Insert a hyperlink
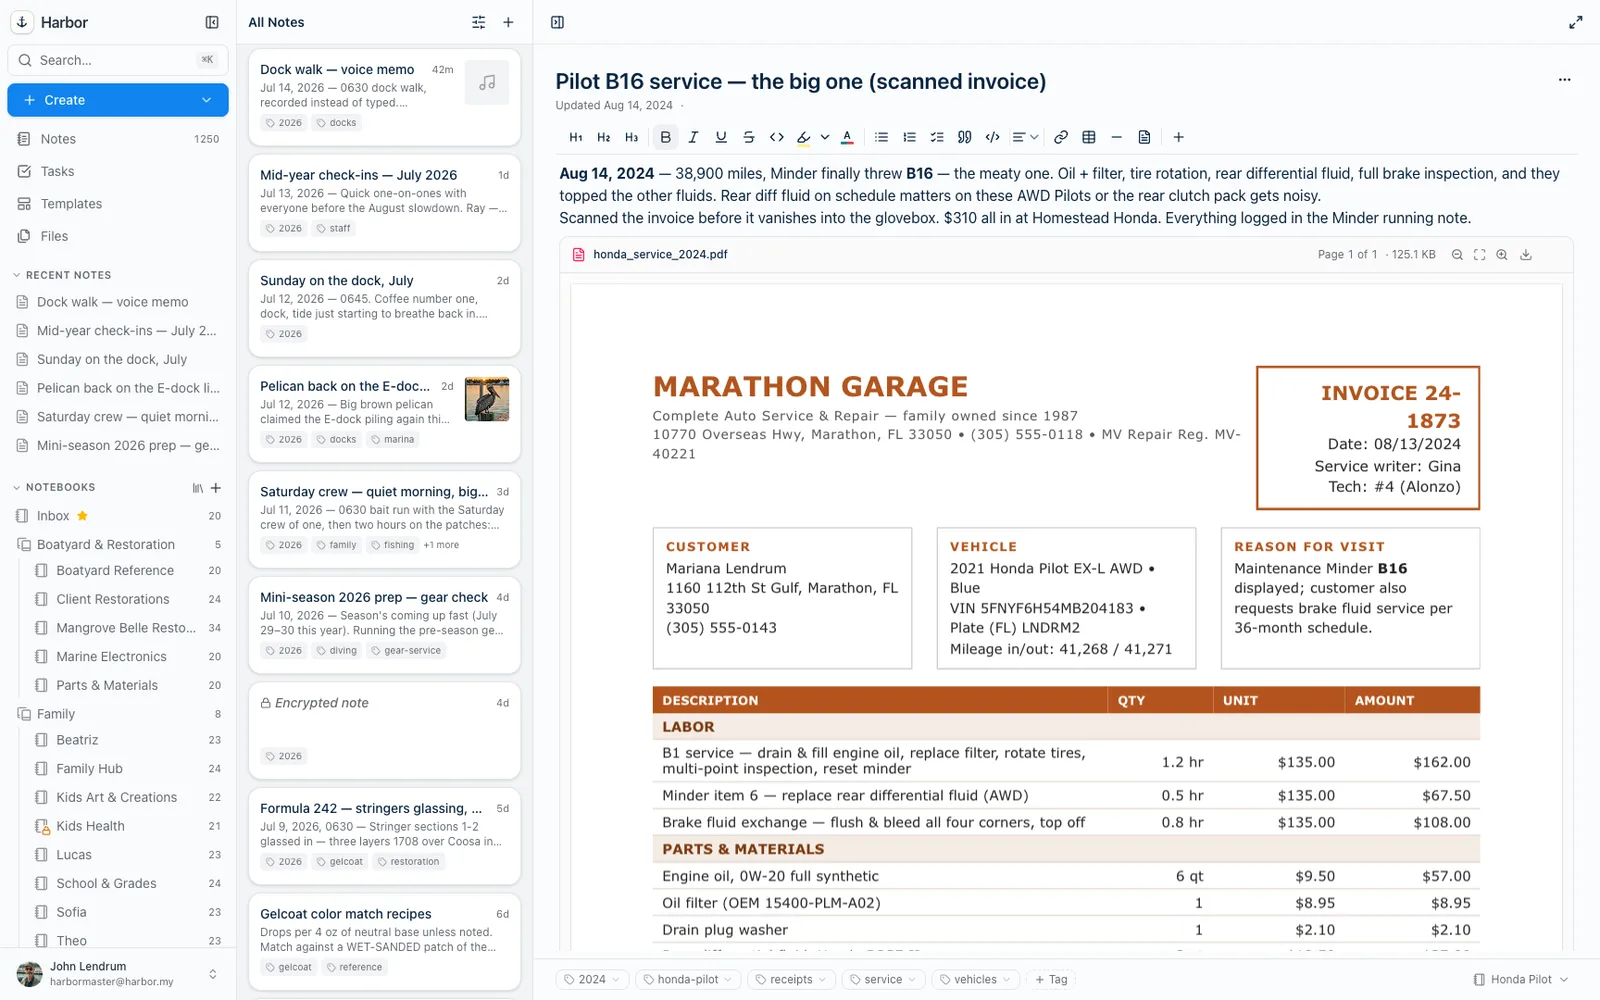 [x=1061, y=137]
